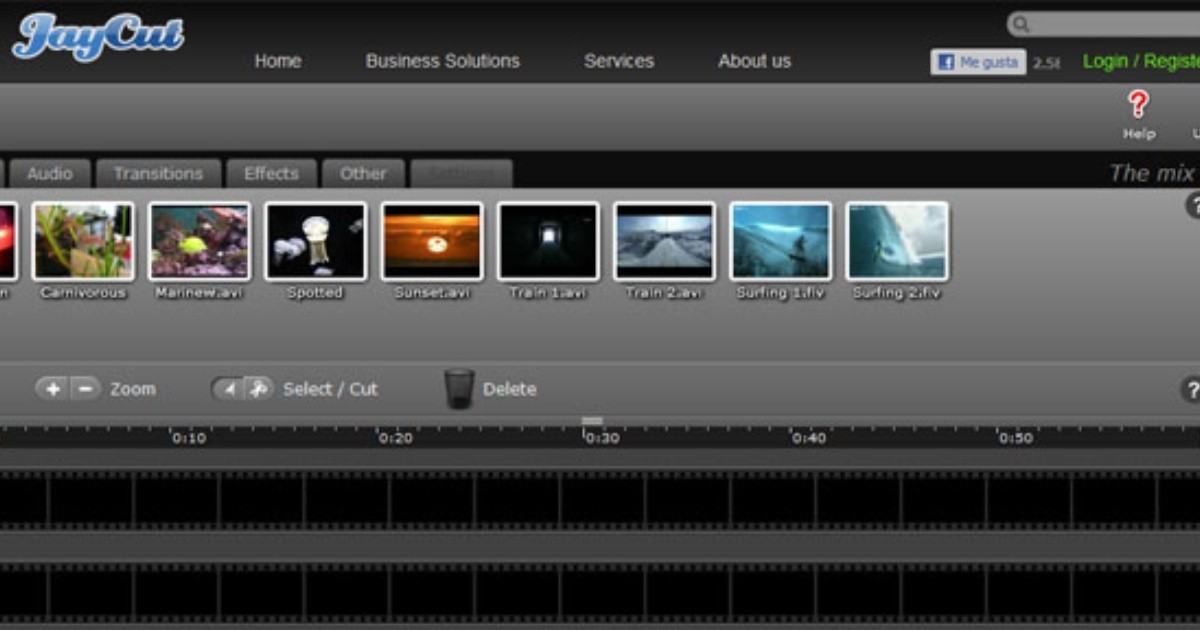Viewport: 1200px width, 630px height.
Task: Open the About us page
Action: tap(754, 61)
